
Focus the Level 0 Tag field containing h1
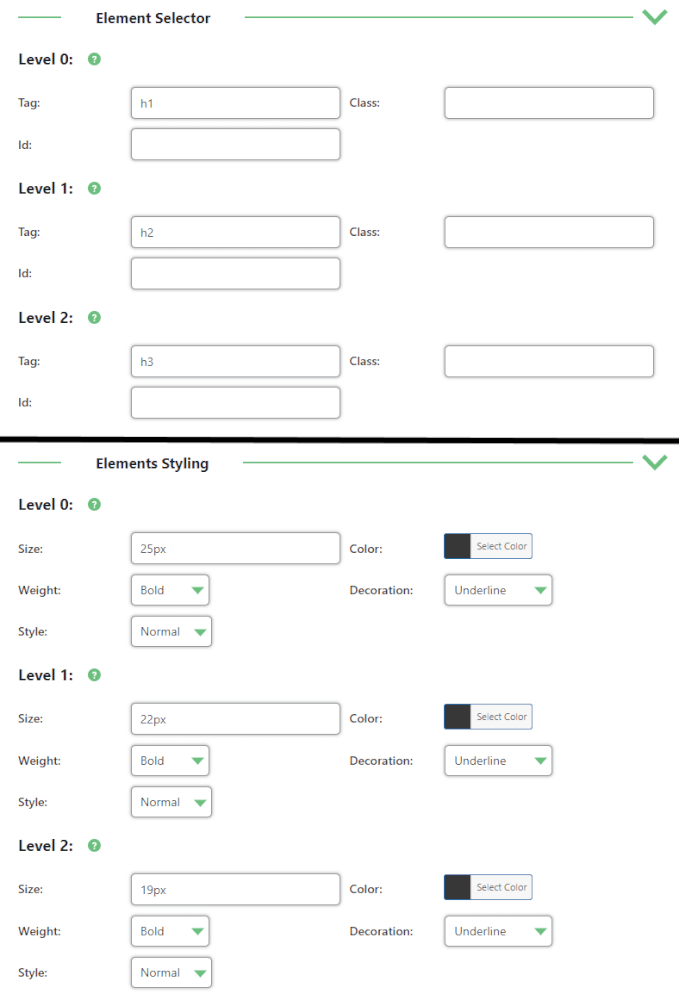pos(235,103)
